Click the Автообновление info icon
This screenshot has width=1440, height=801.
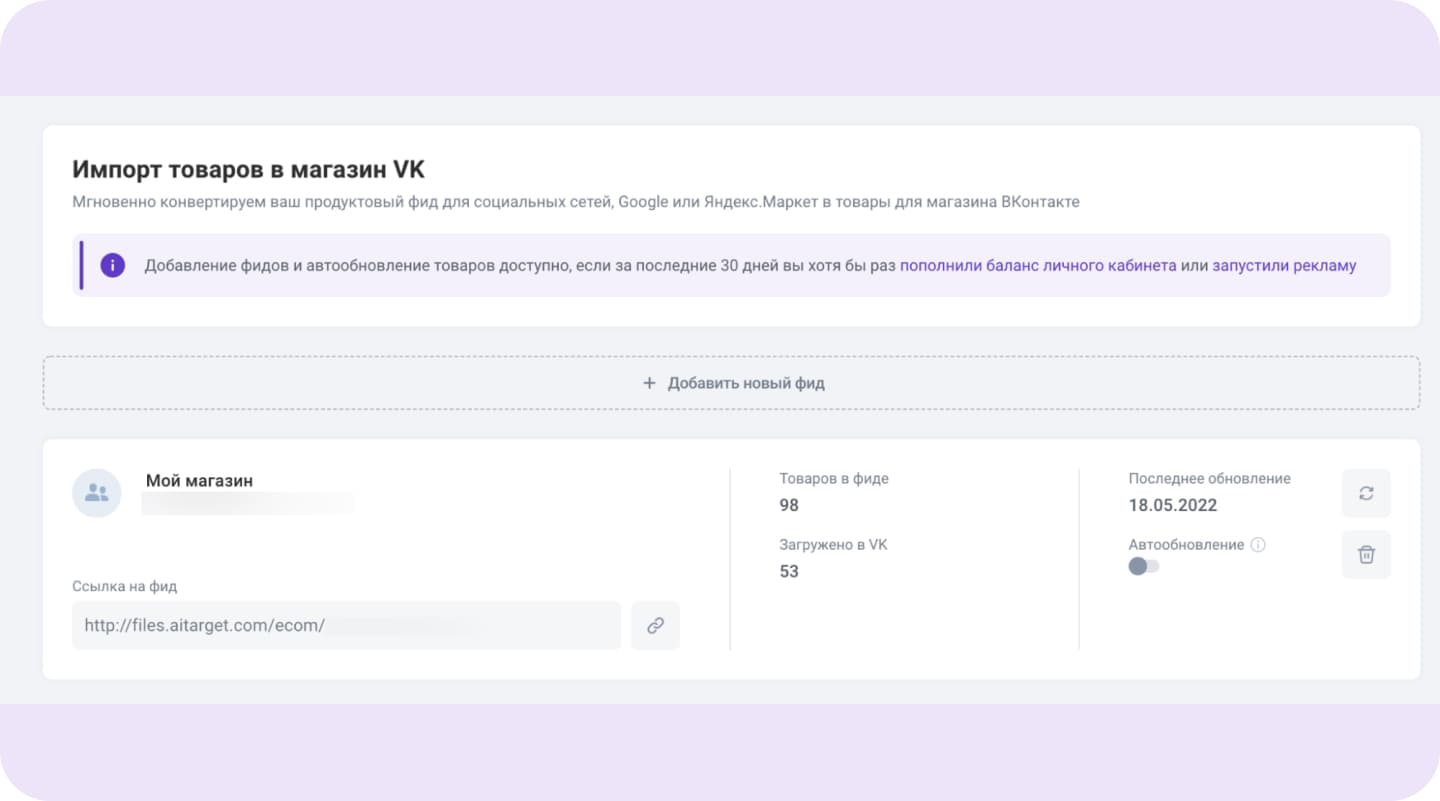[1258, 545]
